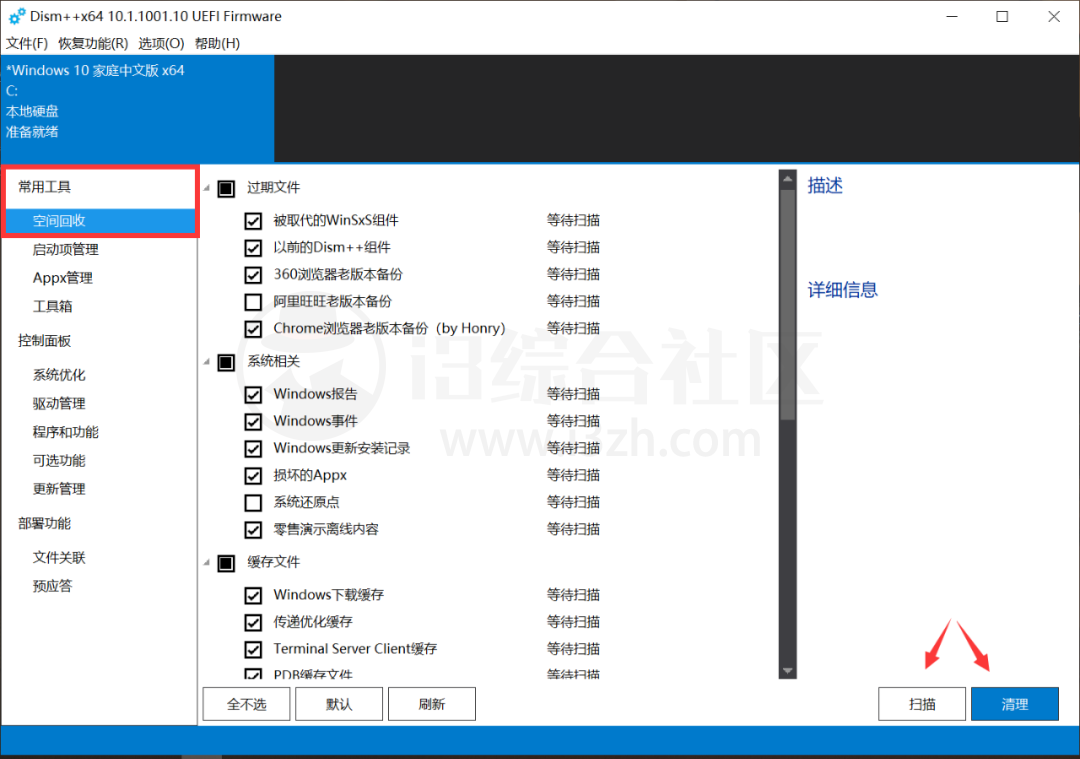Toggle 360浏览器老版本备份 checkbox
The height and width of the screenshot is (759, 1080).
tap(253, 275)
